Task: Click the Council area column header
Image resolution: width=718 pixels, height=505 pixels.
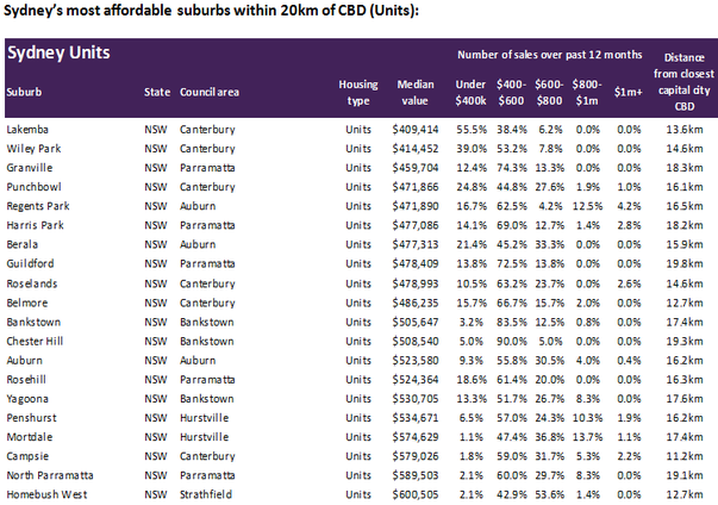Action: 209,92
